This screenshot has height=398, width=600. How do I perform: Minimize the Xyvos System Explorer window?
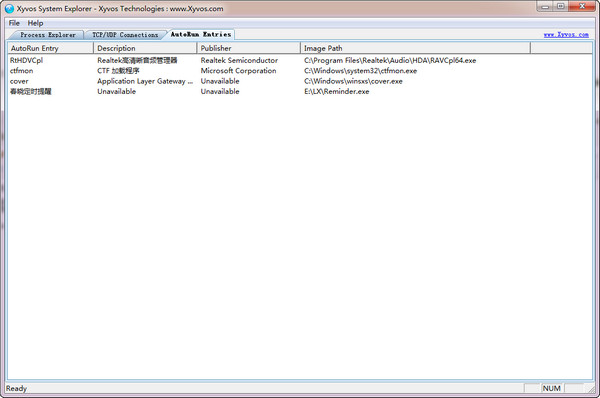point(546,7)
